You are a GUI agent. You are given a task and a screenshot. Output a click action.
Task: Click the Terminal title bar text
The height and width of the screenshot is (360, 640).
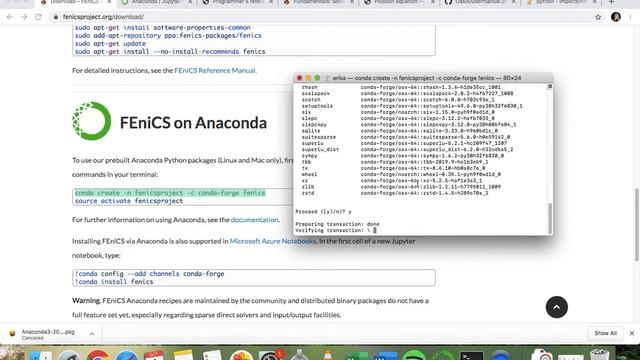(x=427, y=78)
